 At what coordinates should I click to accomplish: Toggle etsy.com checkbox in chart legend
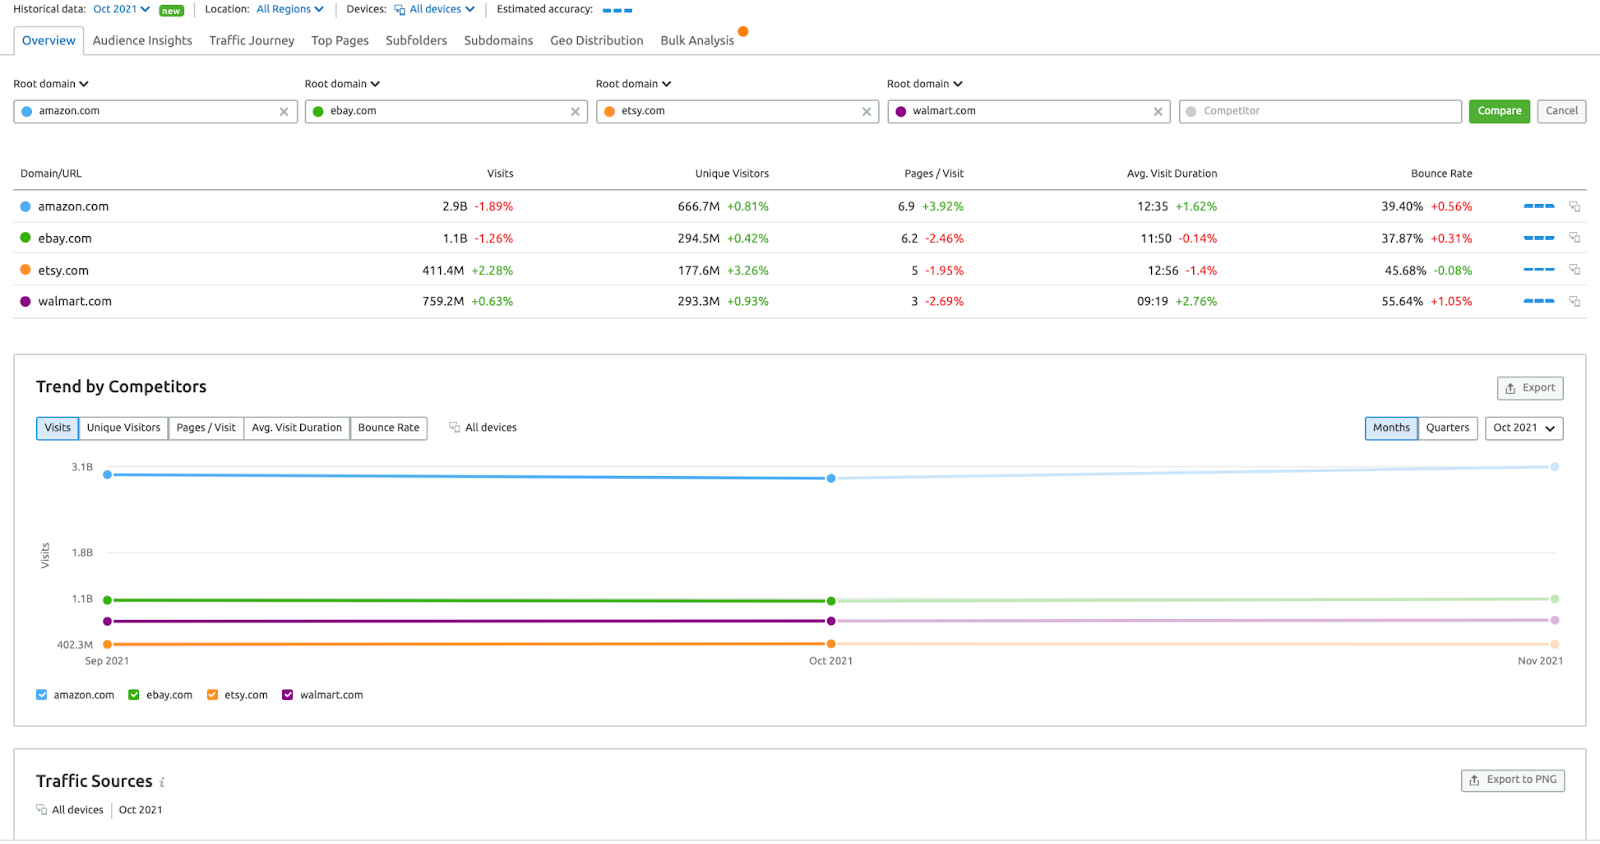point(212,695)
